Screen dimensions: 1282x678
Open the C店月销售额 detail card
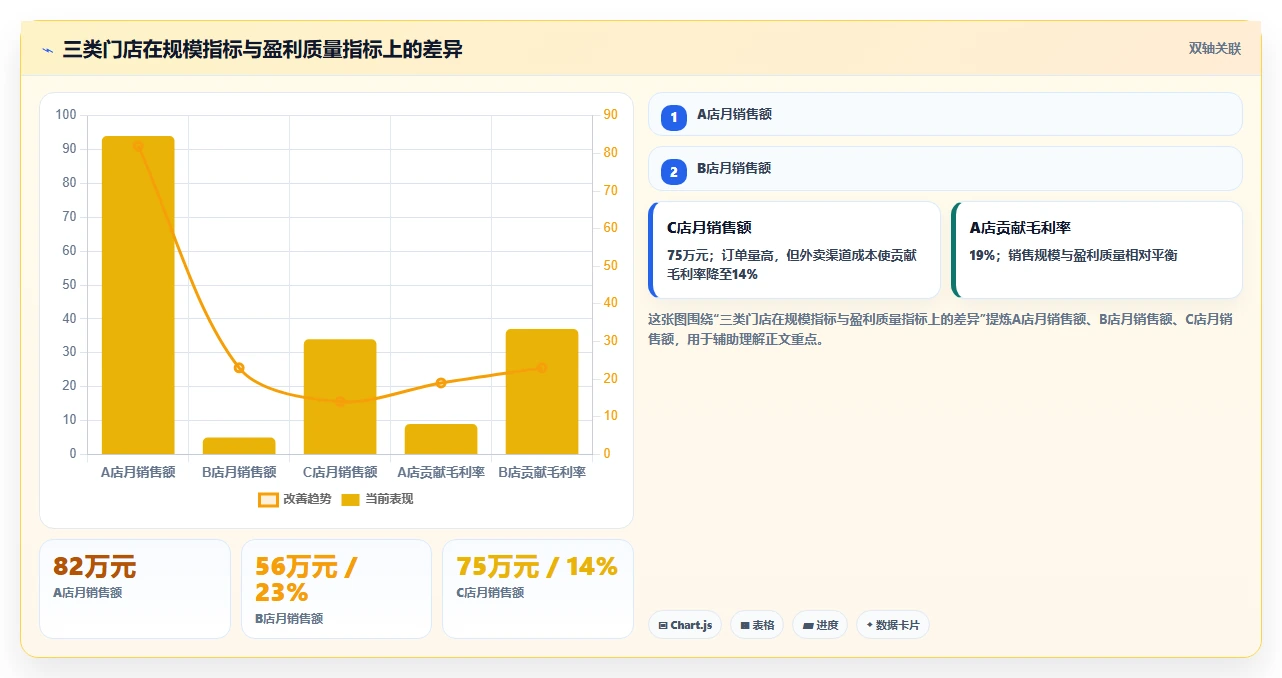pos(794,250)
